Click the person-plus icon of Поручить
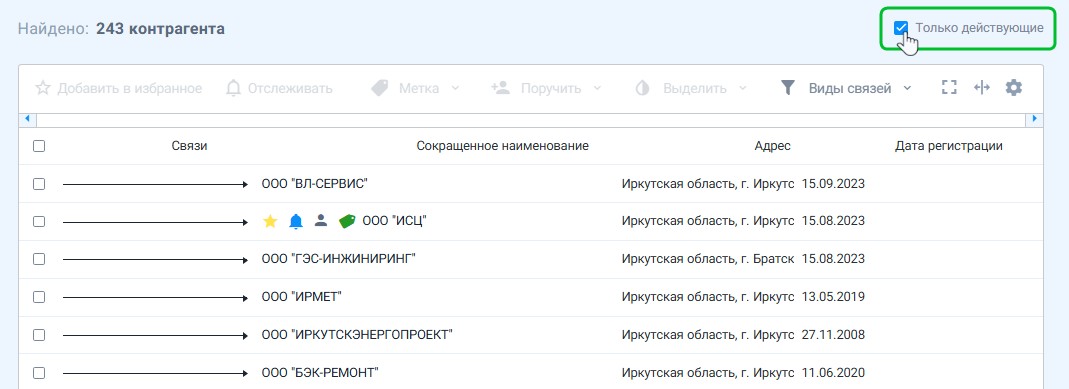Screen dimensions: 1069x389 500,88
